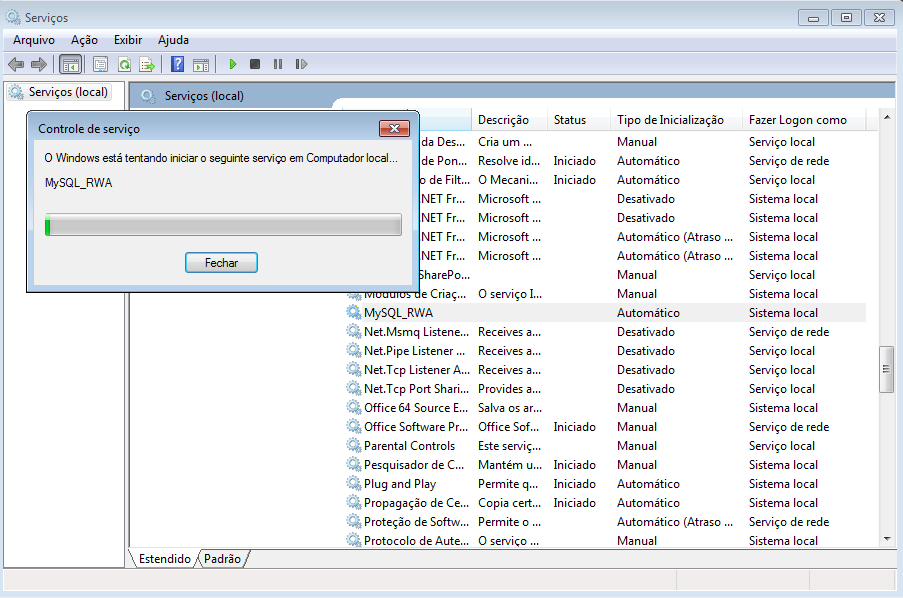Click Iniciado status of Plug and Play

[574, 484]
